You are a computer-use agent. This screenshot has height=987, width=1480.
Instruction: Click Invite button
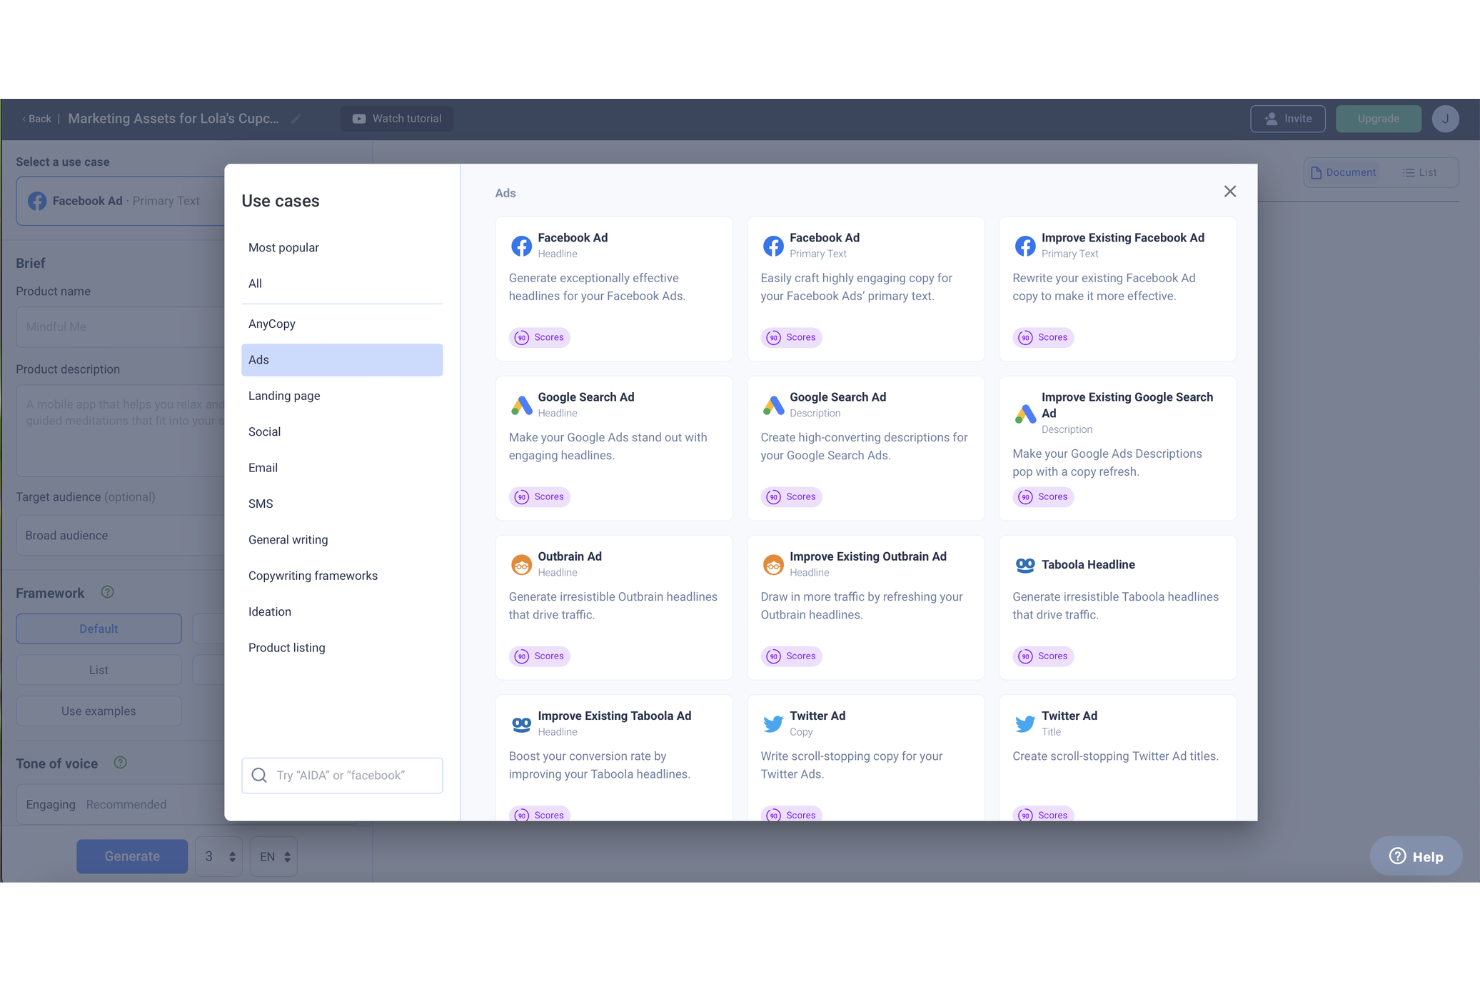coord(1288,119)
